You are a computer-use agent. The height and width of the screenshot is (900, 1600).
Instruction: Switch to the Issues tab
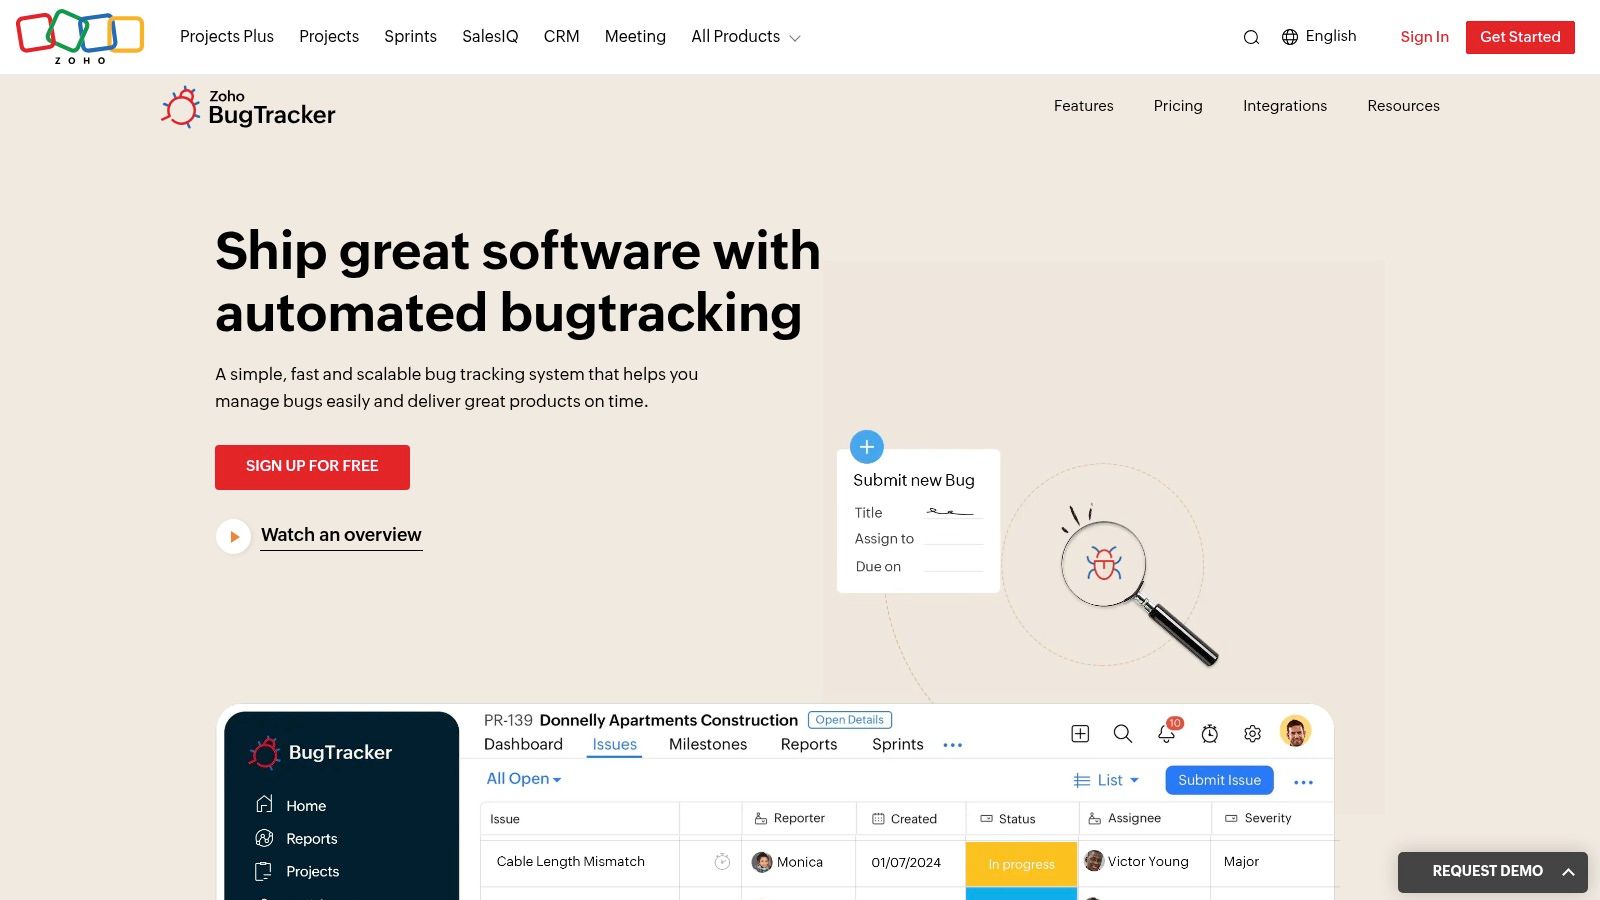pyautogui.click(x=614, y=744)
